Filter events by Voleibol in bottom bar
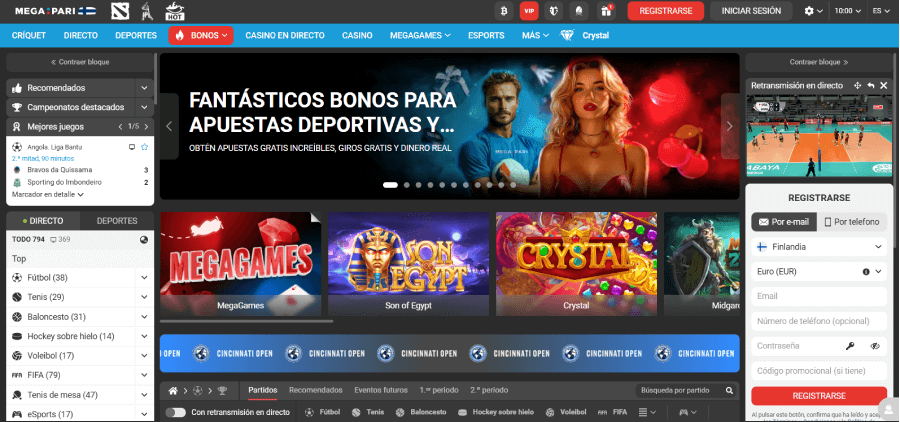 (566, 412)
